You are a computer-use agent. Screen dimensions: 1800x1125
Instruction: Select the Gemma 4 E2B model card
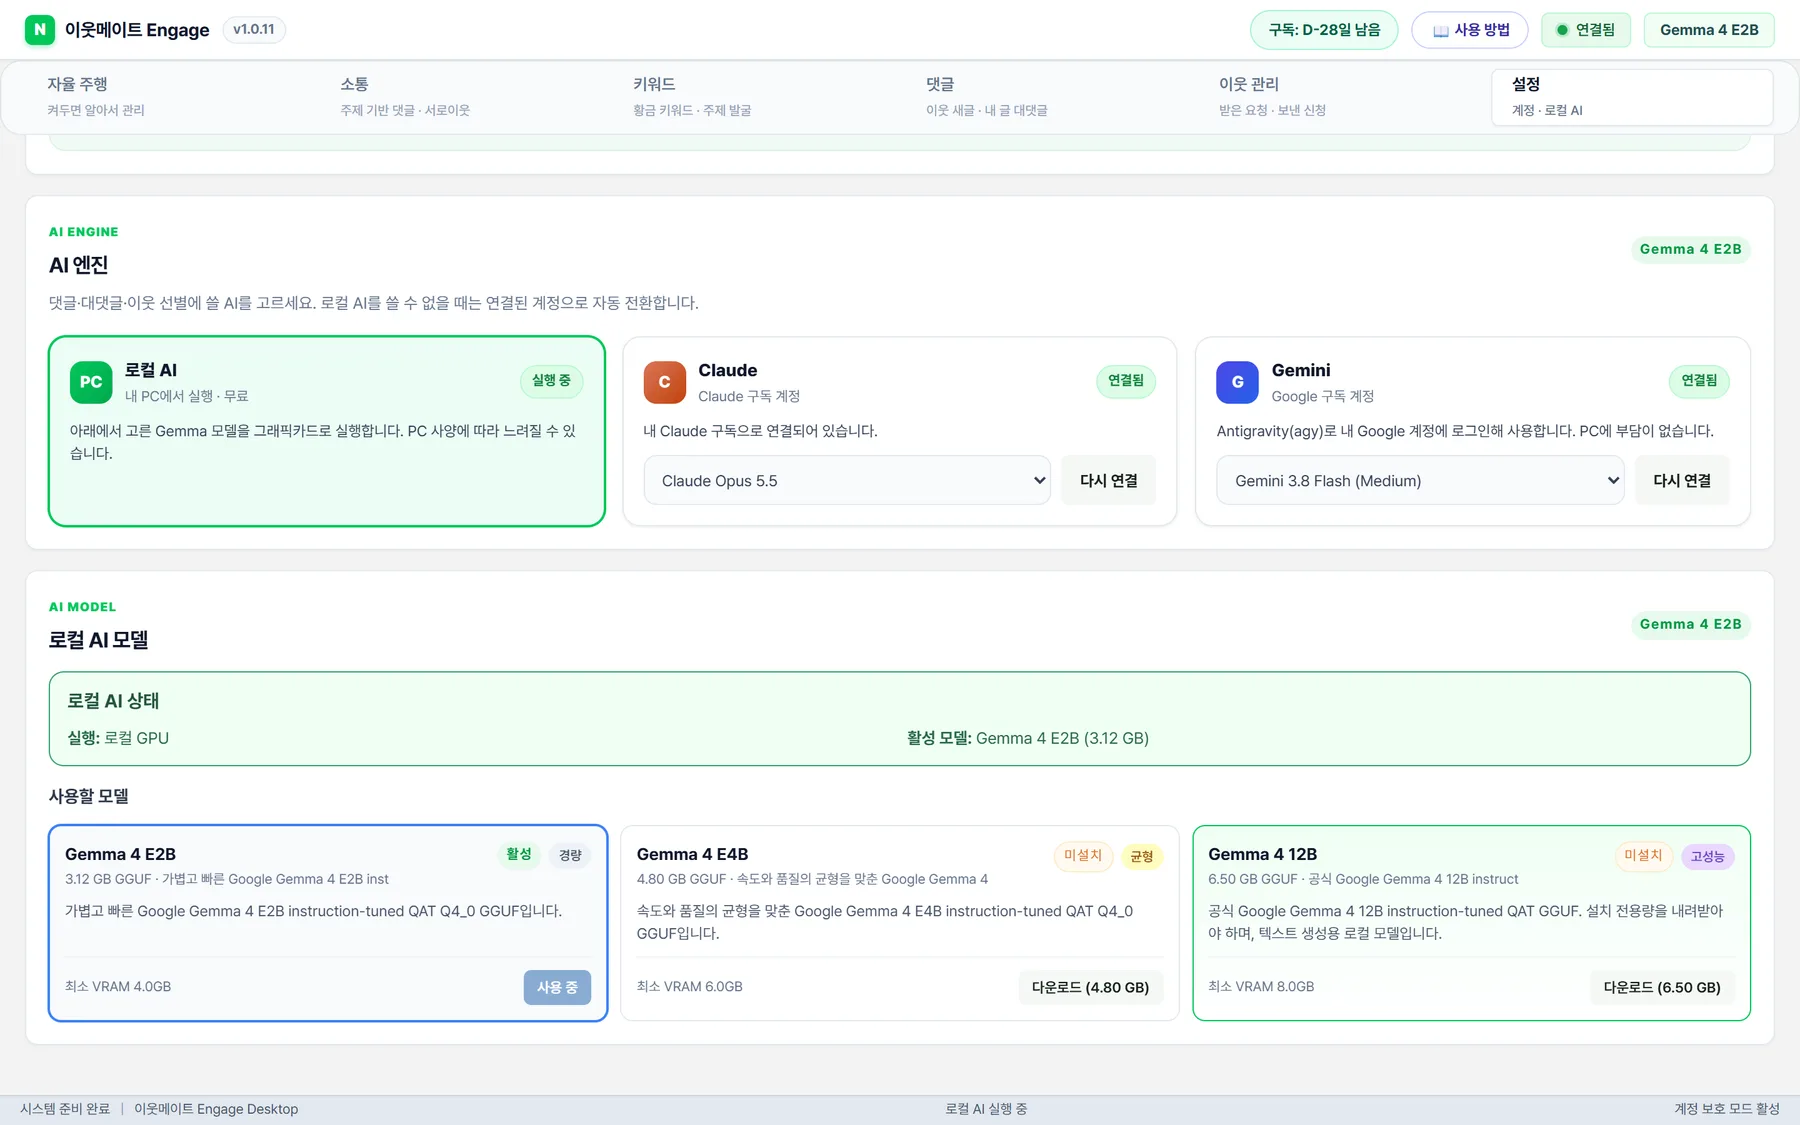(328, 923)
